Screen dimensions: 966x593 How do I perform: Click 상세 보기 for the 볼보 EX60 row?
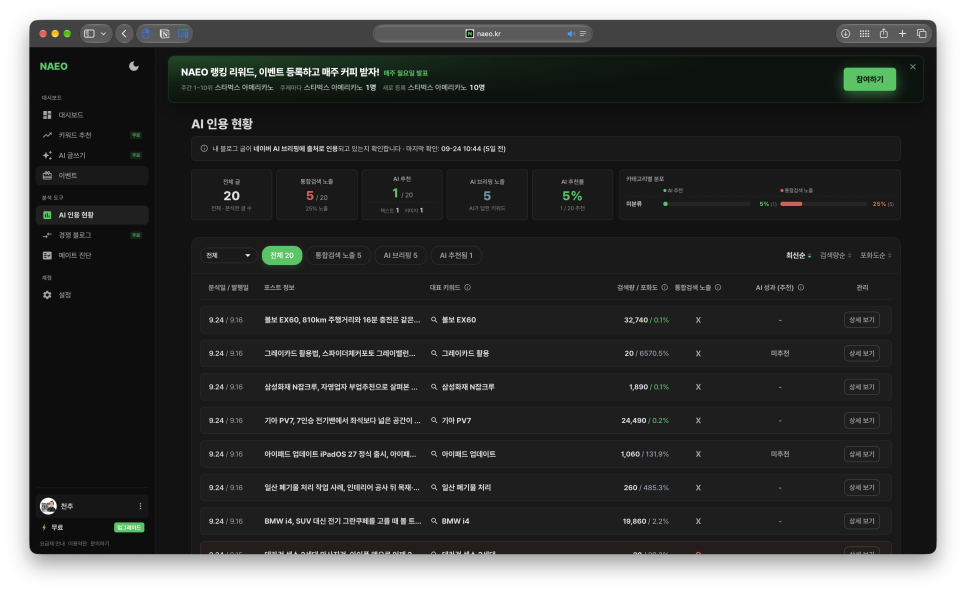click(x=861, y=320)
